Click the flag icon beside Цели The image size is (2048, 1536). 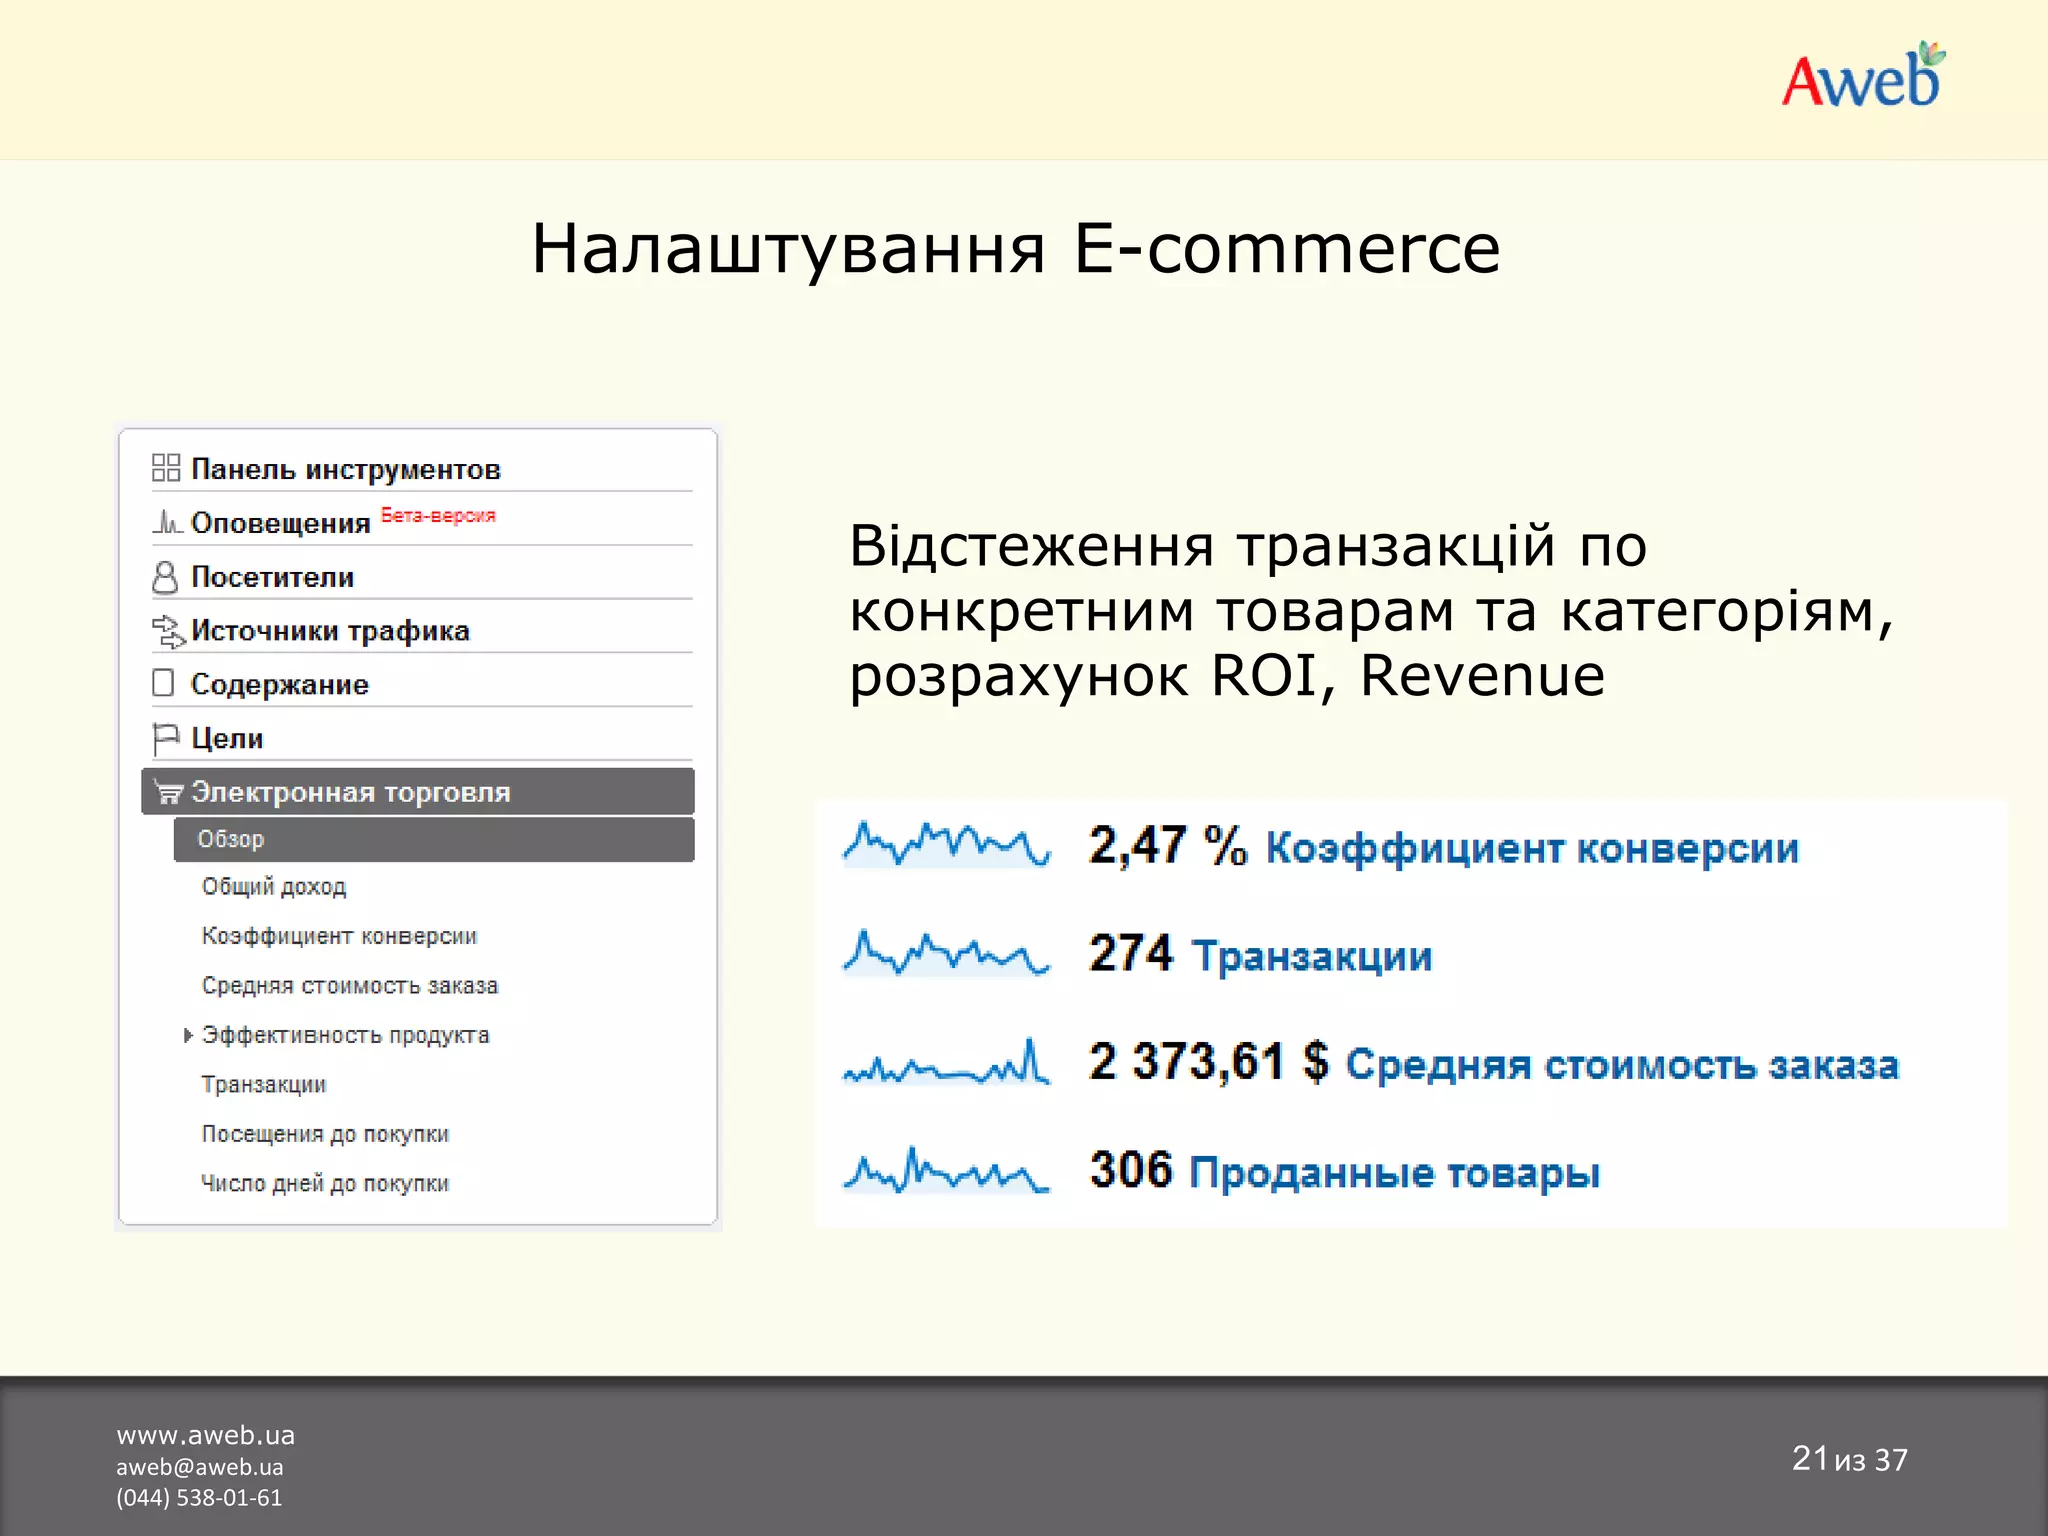pos(165,739)
